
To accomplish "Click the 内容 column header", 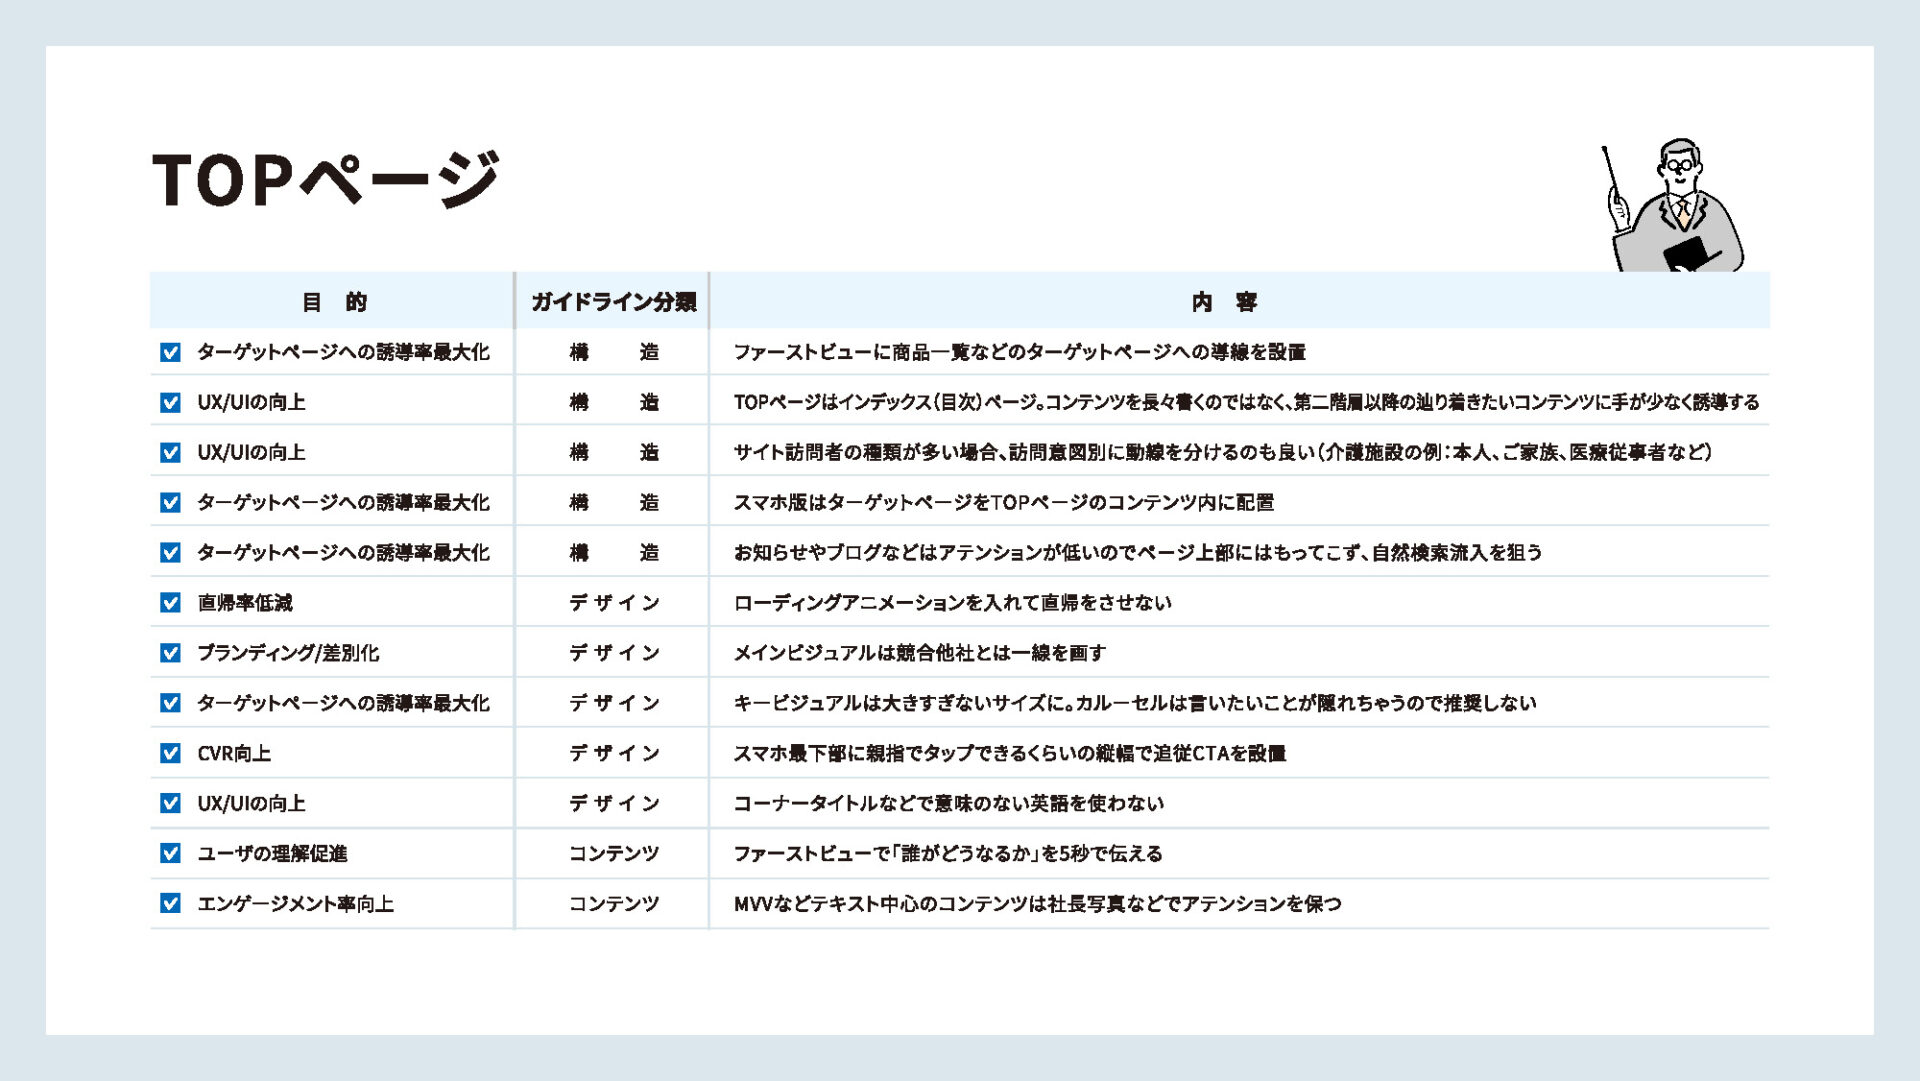I will (x=1224, y=301).
